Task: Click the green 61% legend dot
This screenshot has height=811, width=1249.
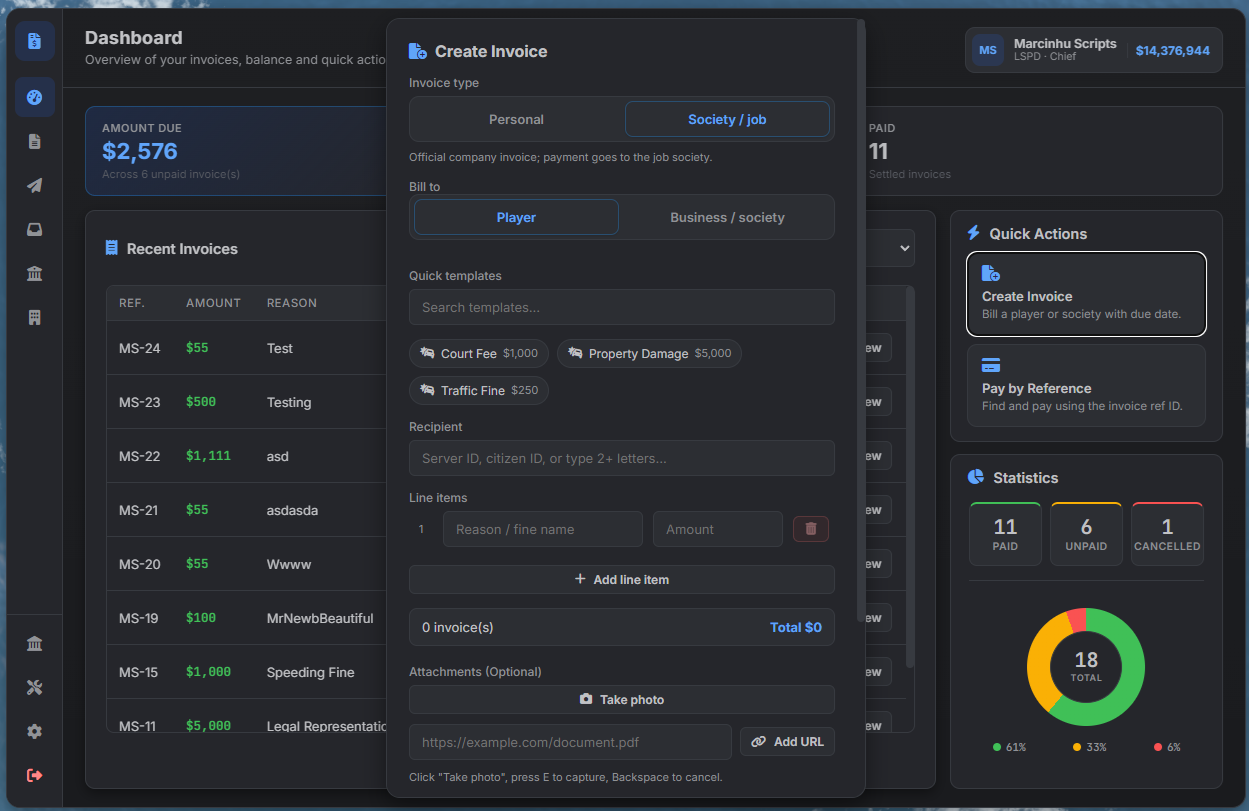Action: (x=997, y=747)
